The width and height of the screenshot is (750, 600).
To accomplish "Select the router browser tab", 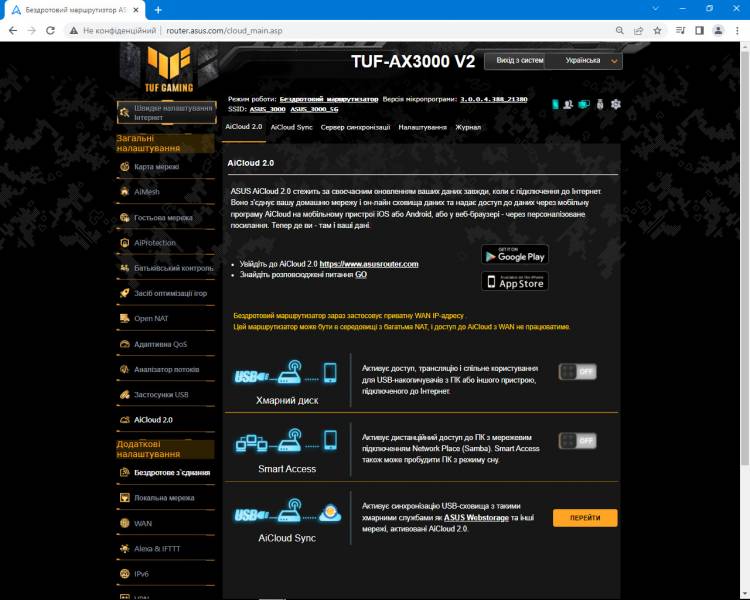I will tap(74, 10).
